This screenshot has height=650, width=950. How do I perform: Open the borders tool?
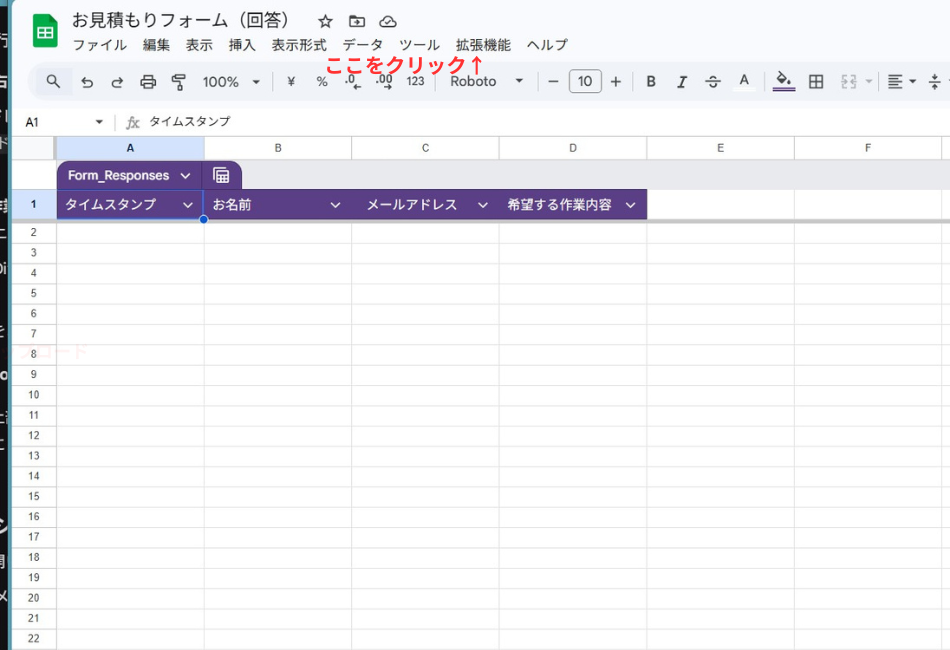816,82
